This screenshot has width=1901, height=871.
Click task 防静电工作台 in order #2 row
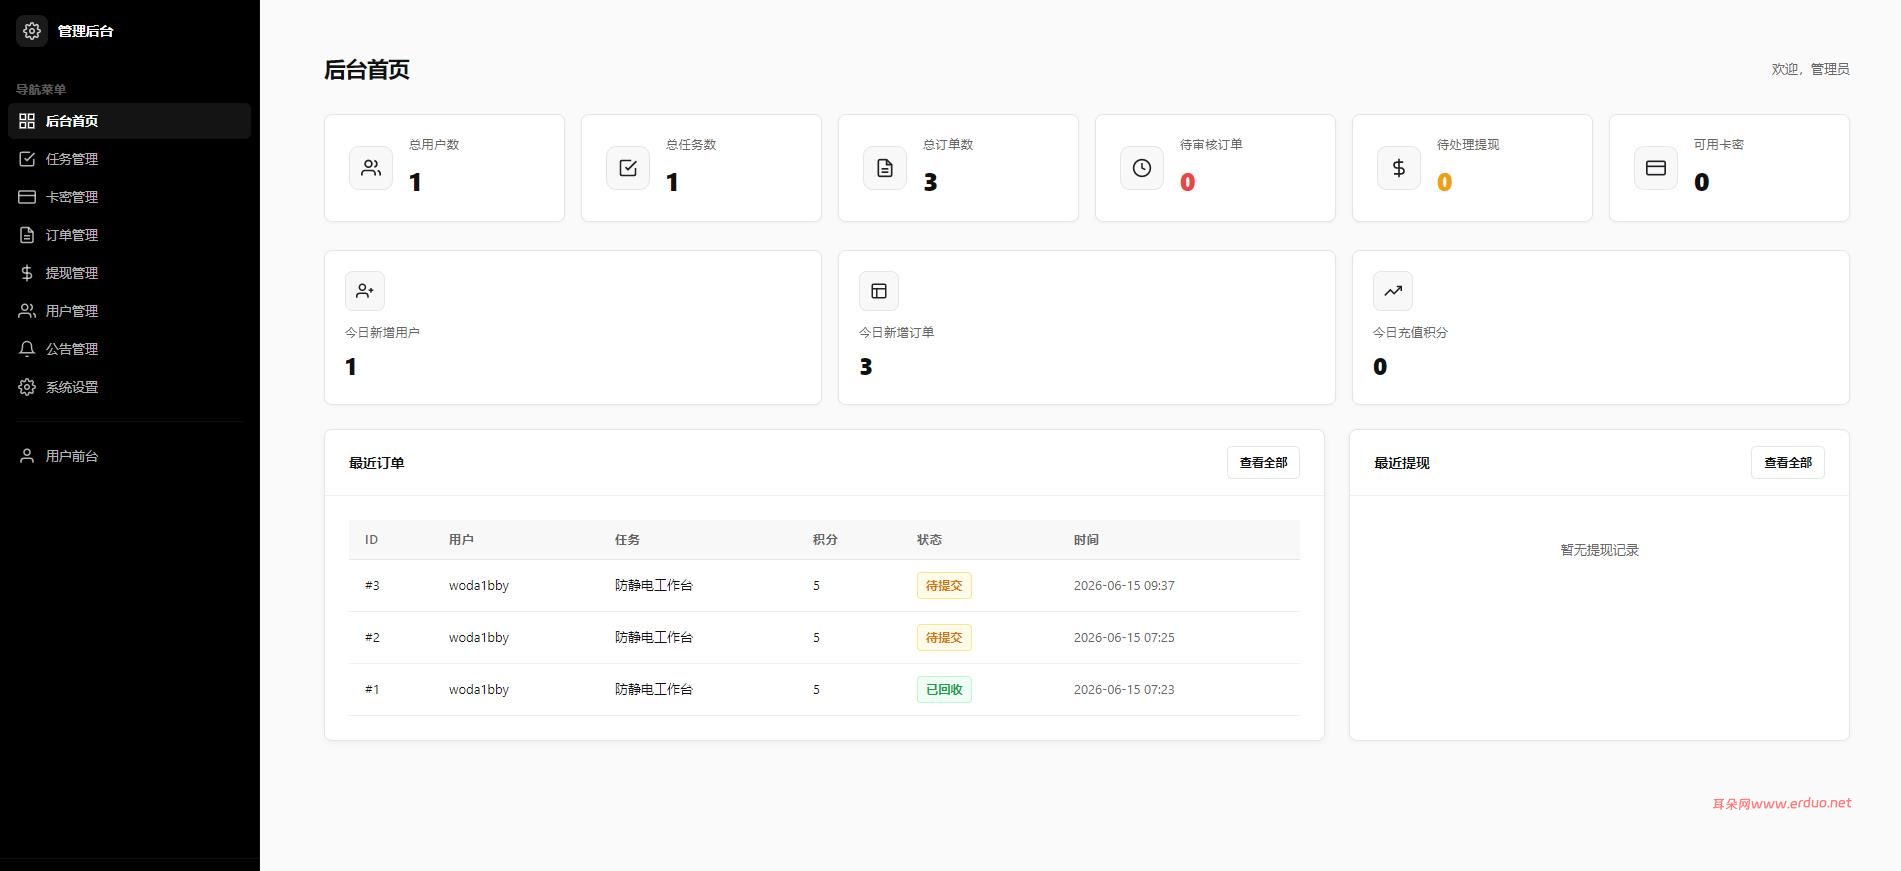point(653,638)
